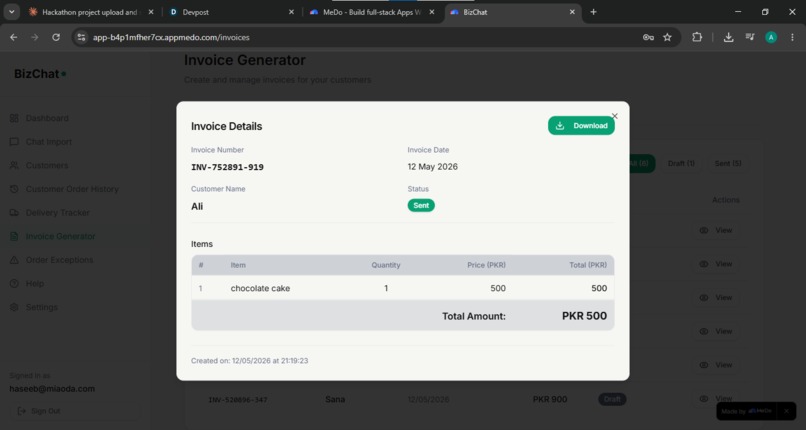This screenshot has width=806, height=430.
Task: Click the site information icon in address bar
Action: coord(81,37)
